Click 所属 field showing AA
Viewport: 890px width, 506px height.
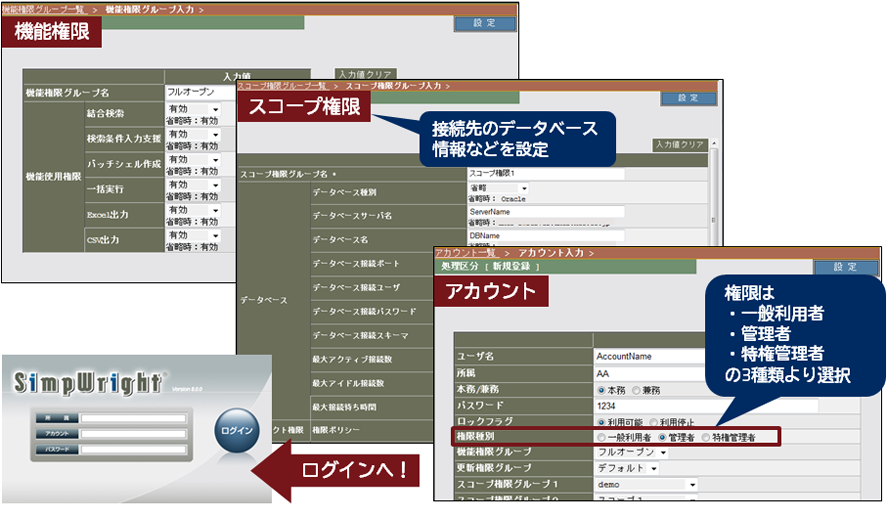click(650, 374)
